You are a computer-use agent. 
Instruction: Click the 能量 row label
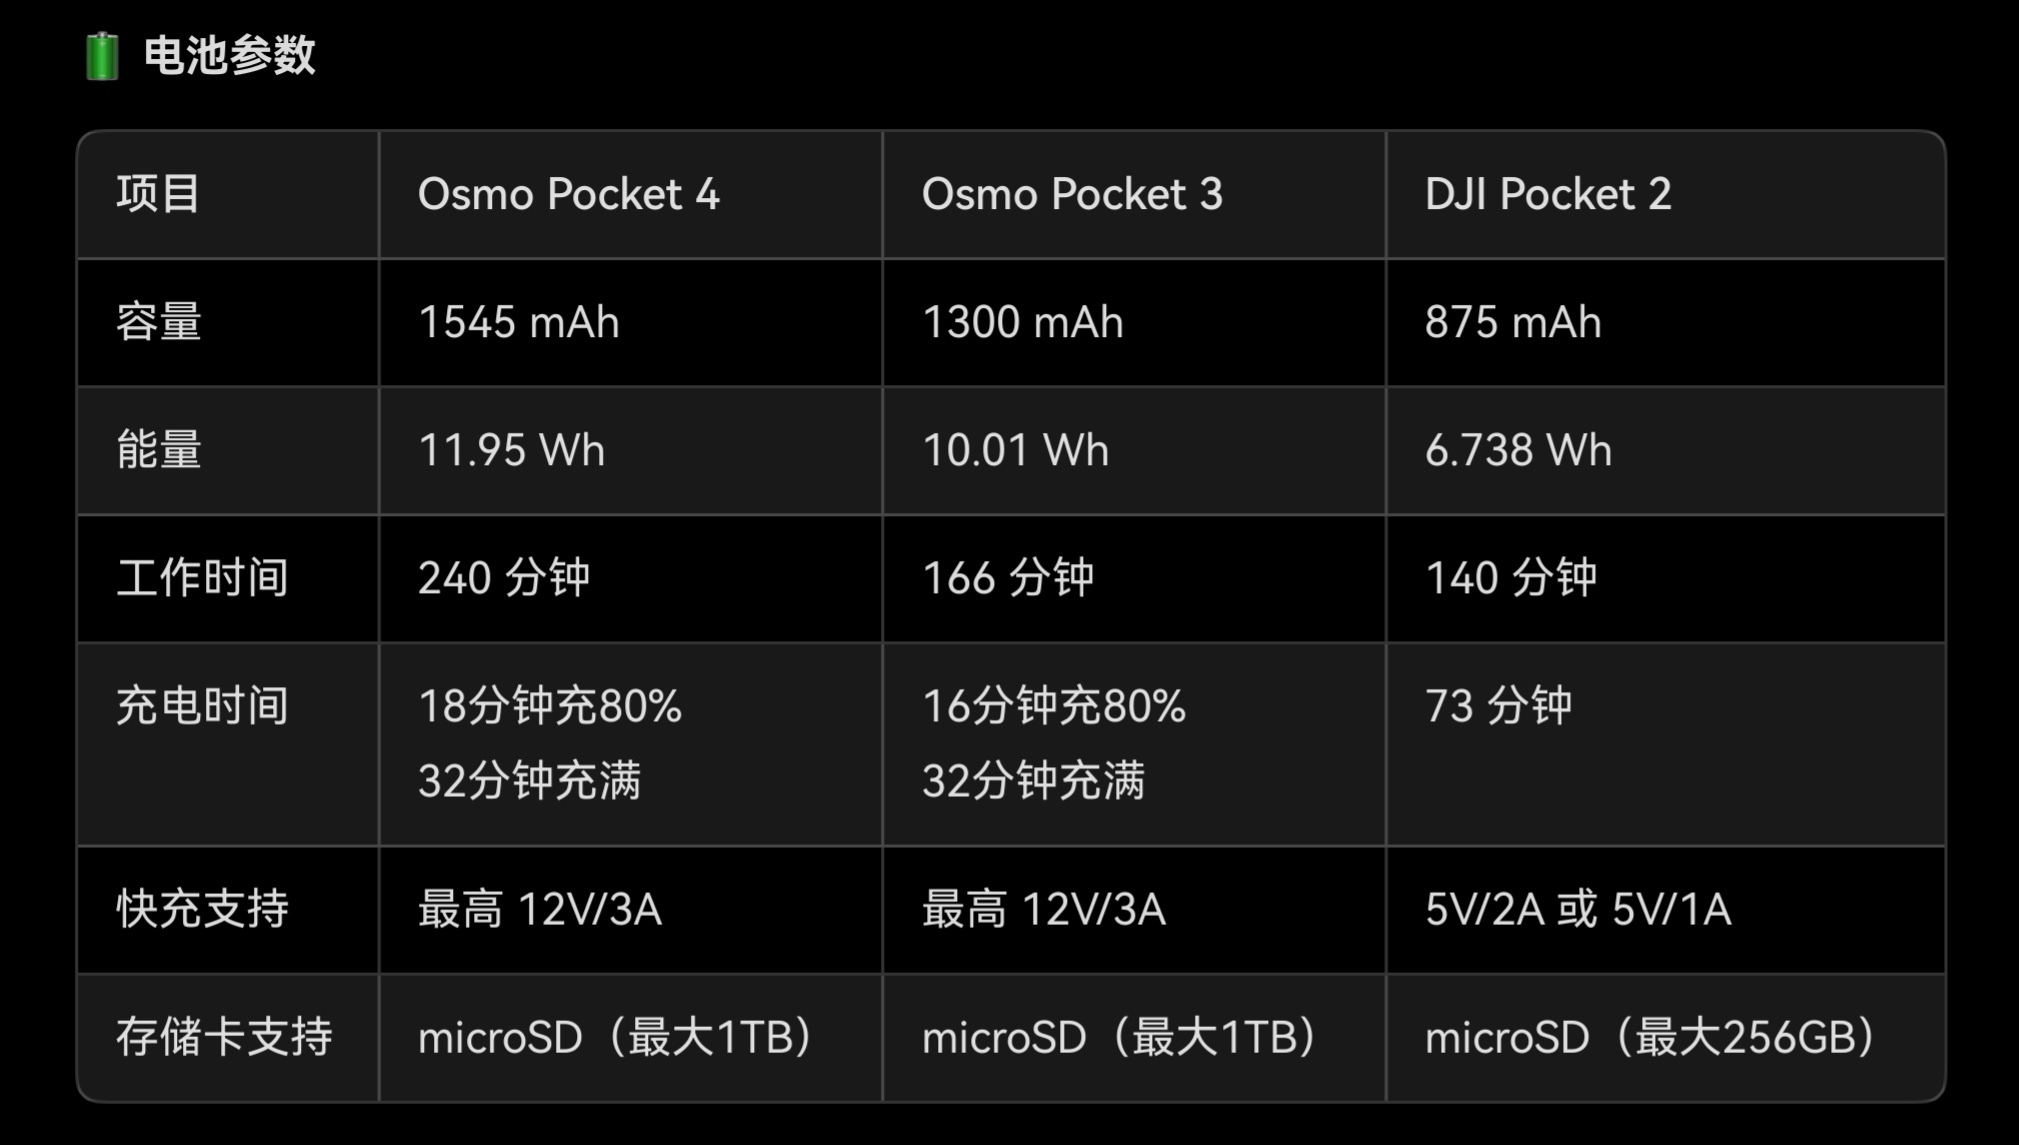click(x=158, y=450)
